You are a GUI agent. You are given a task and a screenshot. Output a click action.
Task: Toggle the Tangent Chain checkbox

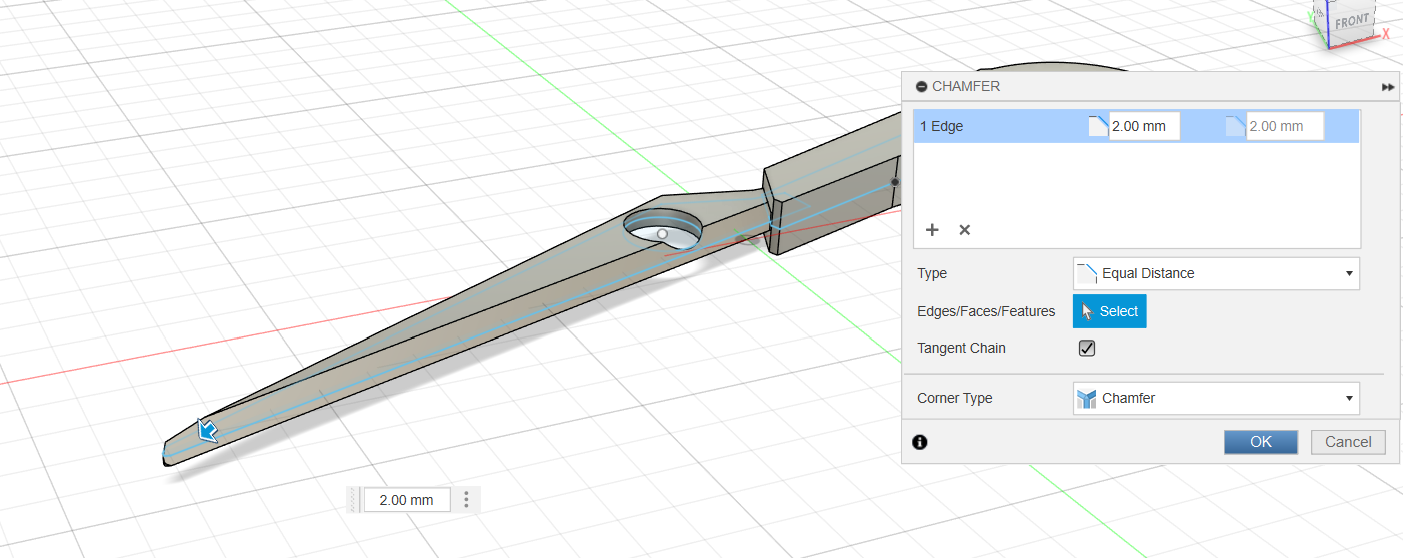(1087, 349)
